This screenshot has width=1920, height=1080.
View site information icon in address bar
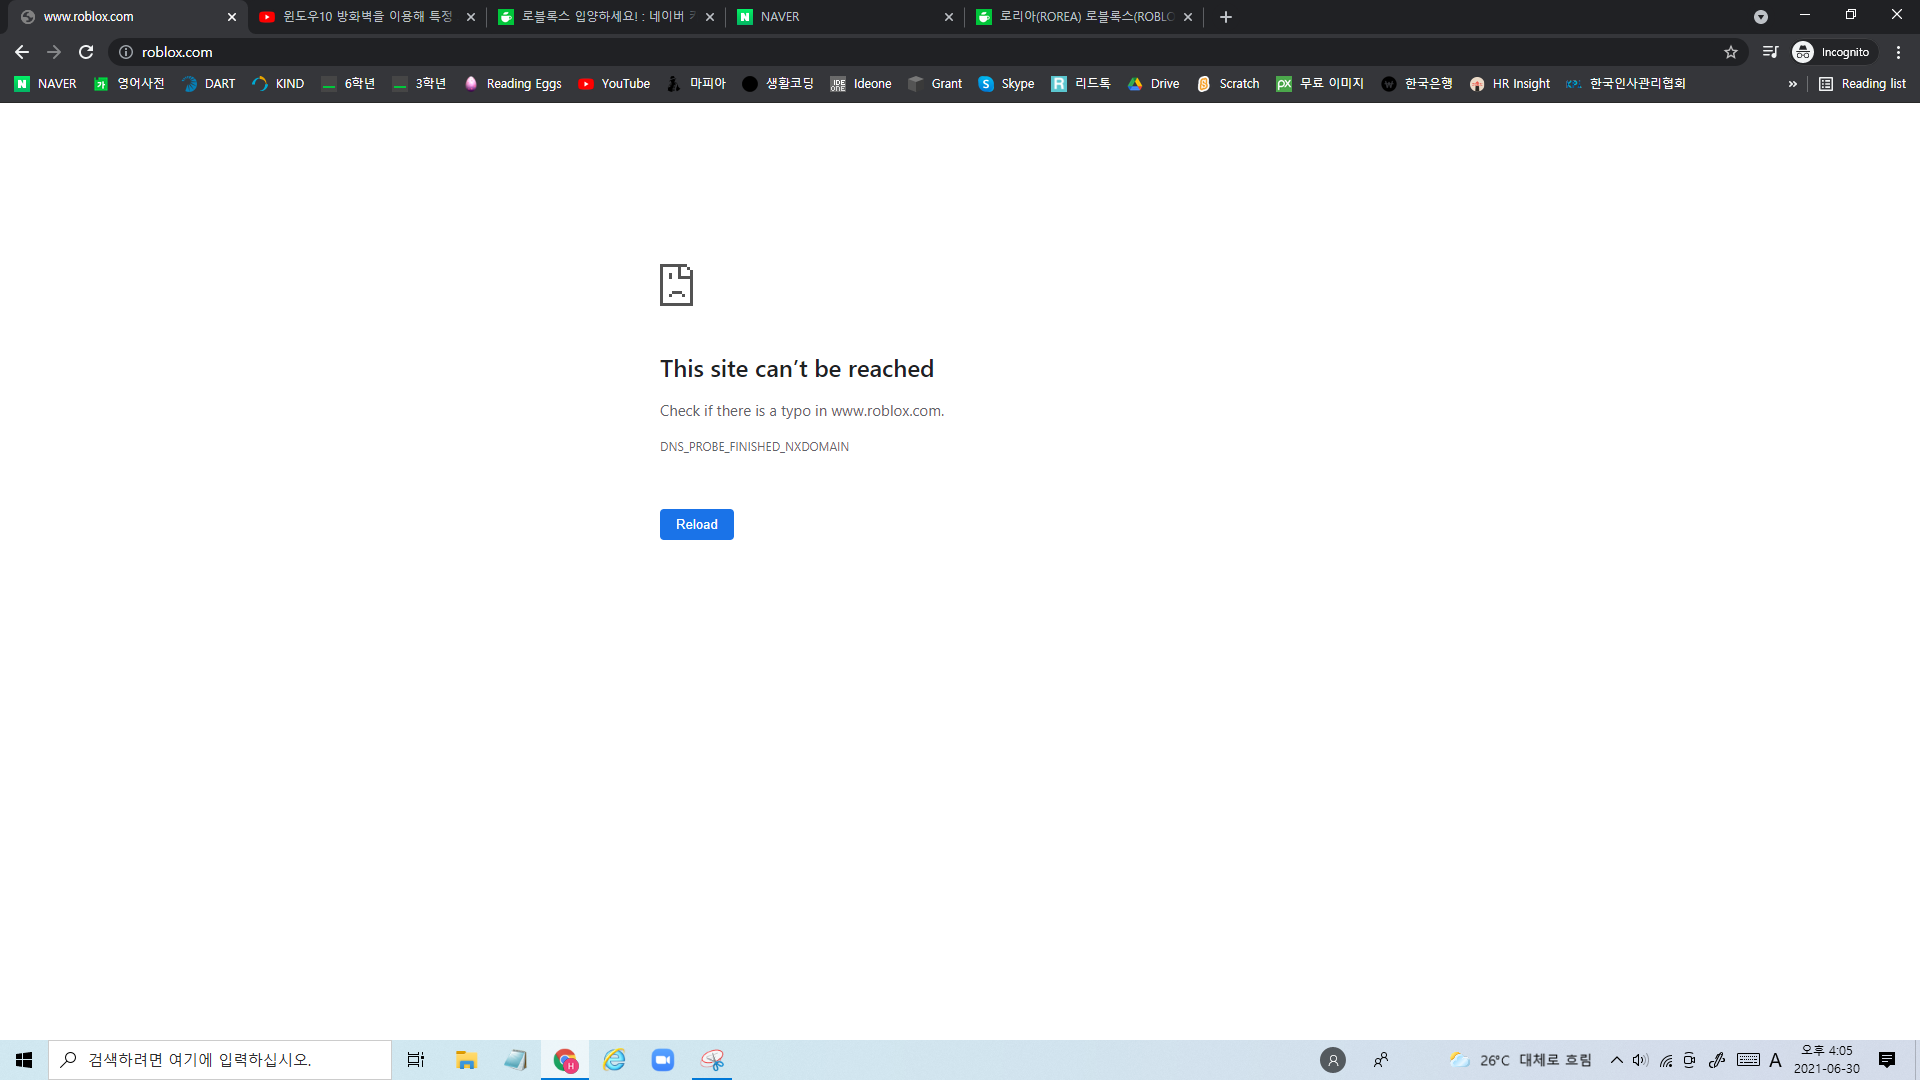click(x=126, y=52)
